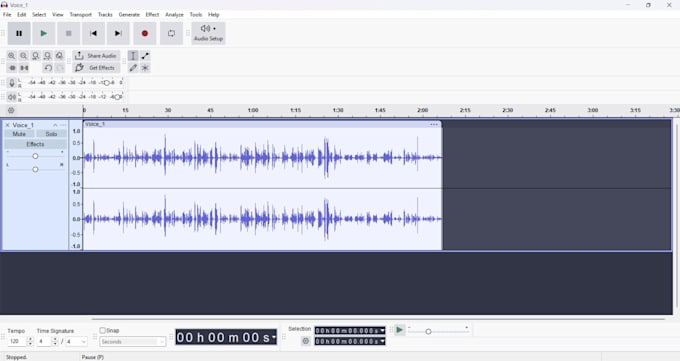Click the Silence Audio Selection icon
680x361 pixels.
coord(24,68)
